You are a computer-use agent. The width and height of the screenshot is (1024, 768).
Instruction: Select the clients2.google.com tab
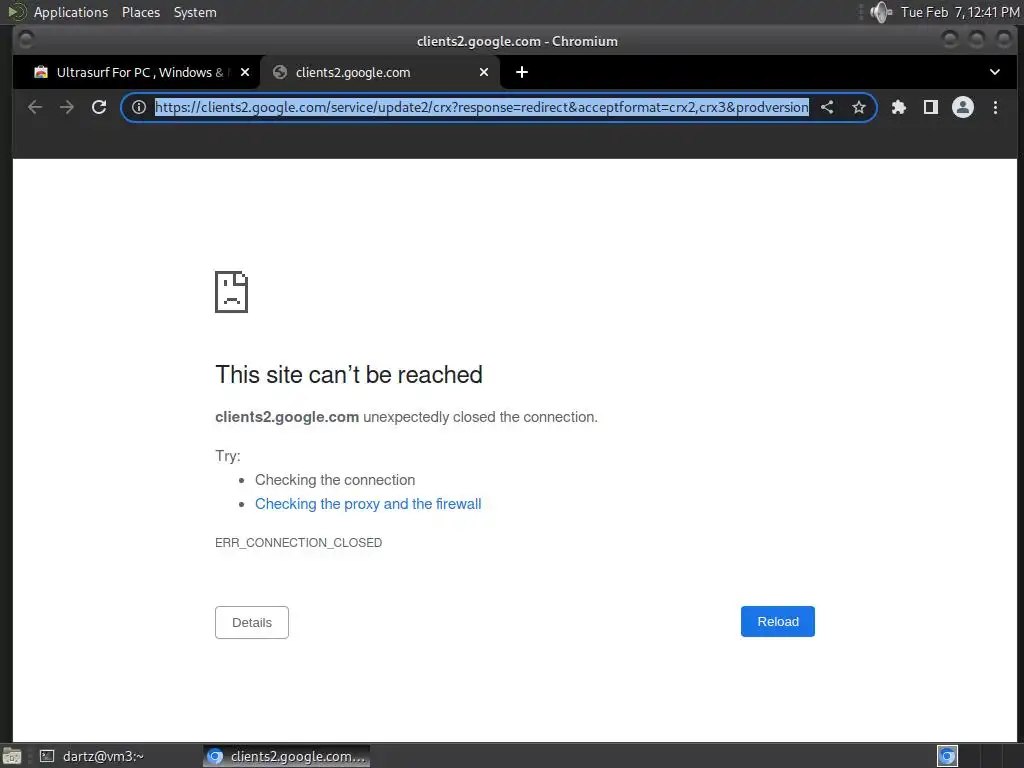(380, 72)
